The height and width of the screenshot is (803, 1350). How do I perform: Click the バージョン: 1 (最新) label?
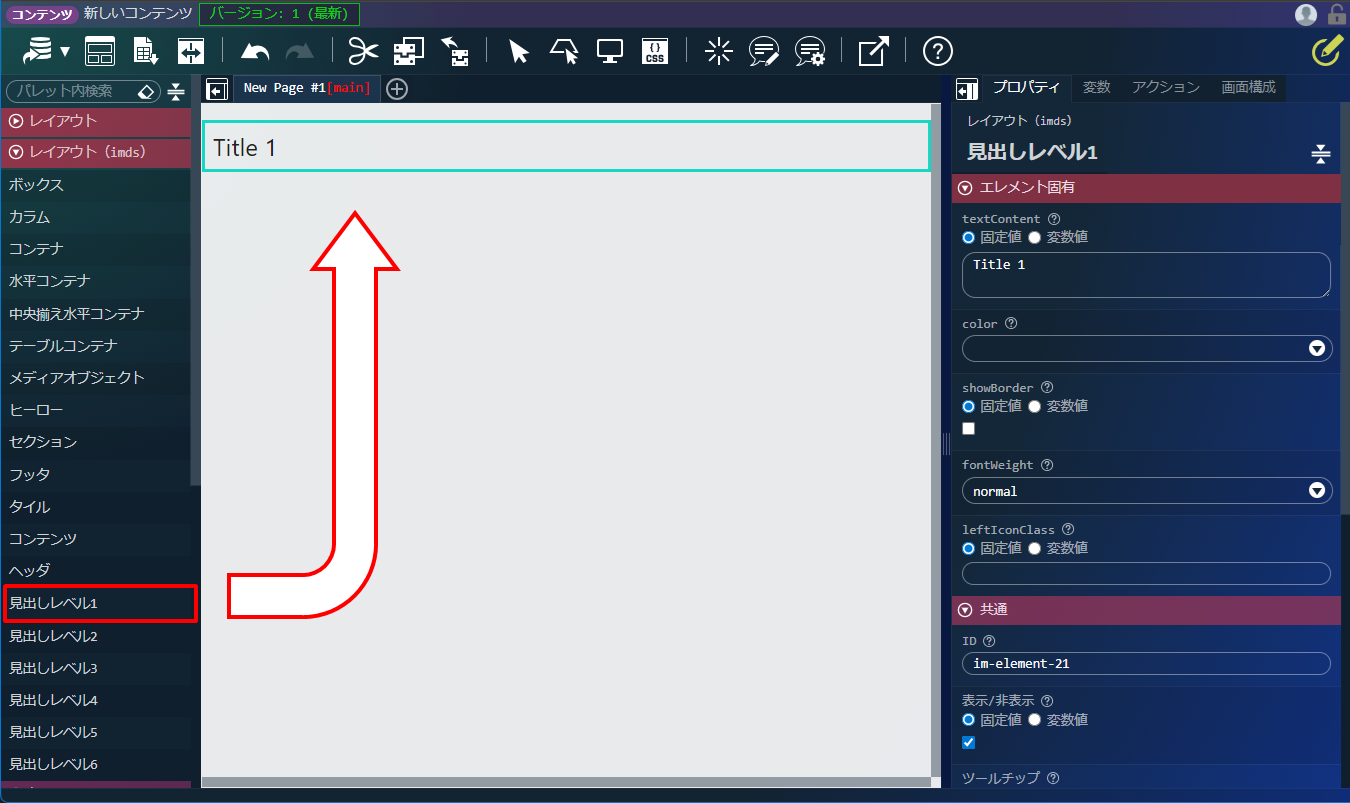280,14
